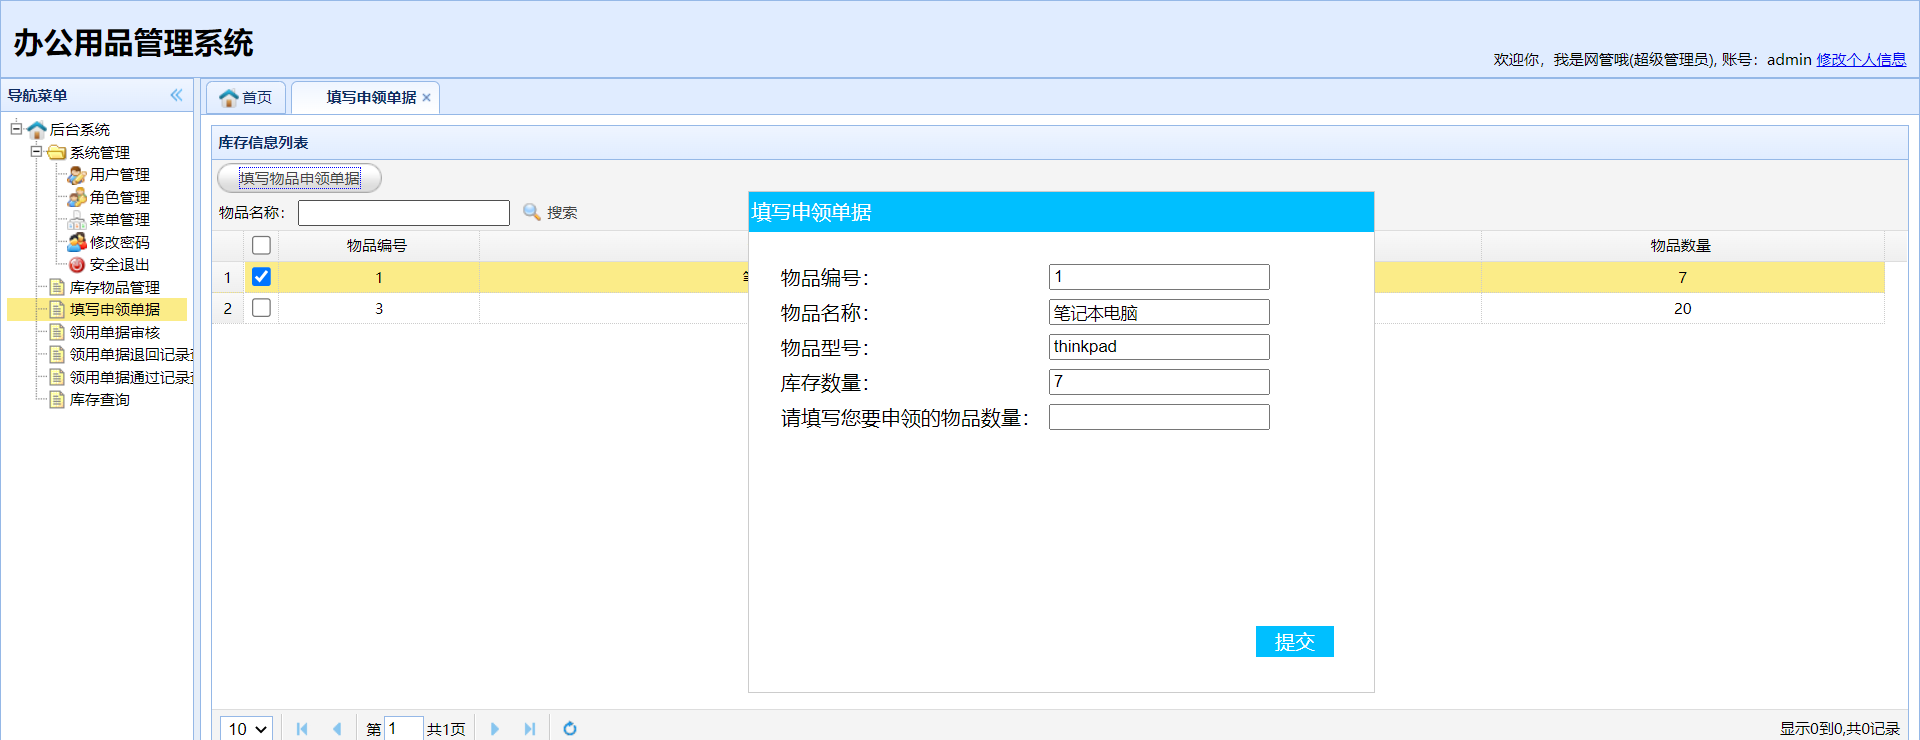
Task: Open 菜单管理 in navigation tree
Action: 120,220
